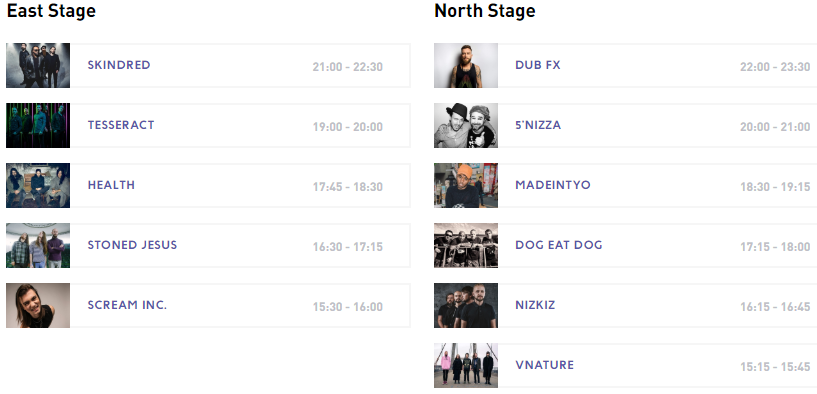
Task: Open the DOG EAT DOG link
Action: [x=559, y=245]
